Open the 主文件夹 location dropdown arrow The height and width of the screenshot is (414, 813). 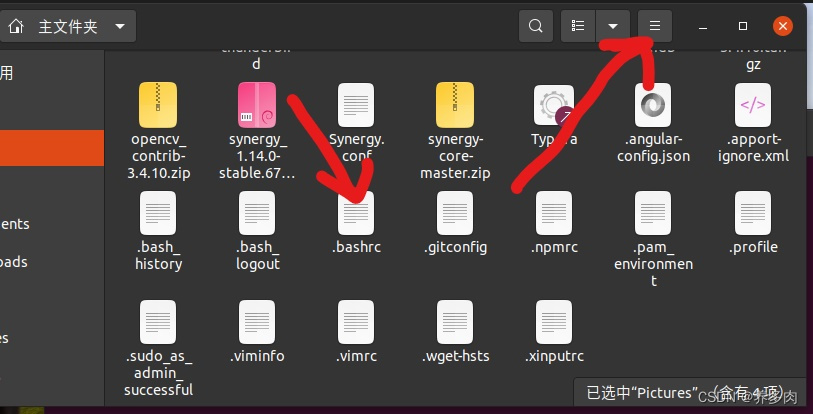(120, 26)
